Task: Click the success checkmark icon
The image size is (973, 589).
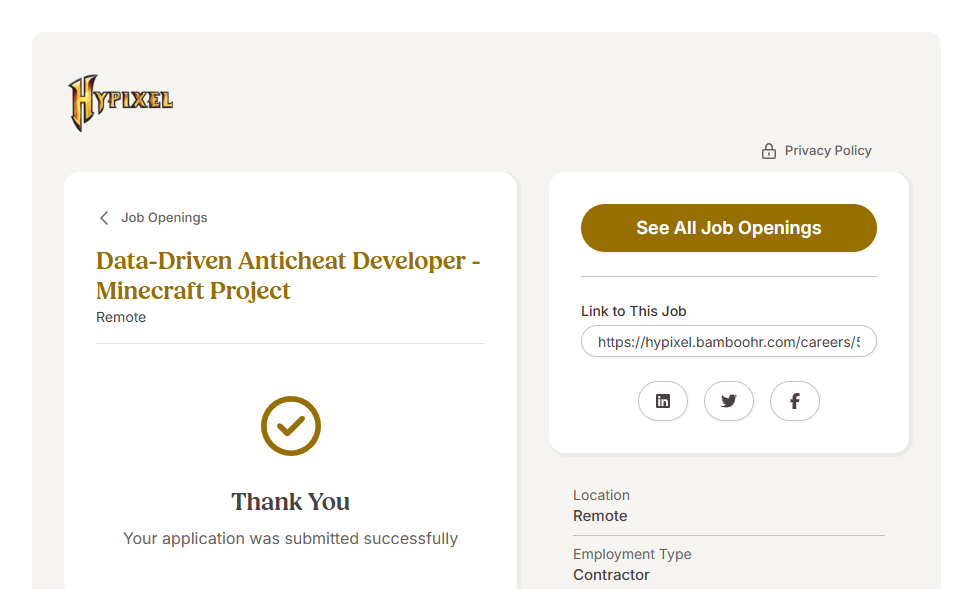Action: click(291, 426)
